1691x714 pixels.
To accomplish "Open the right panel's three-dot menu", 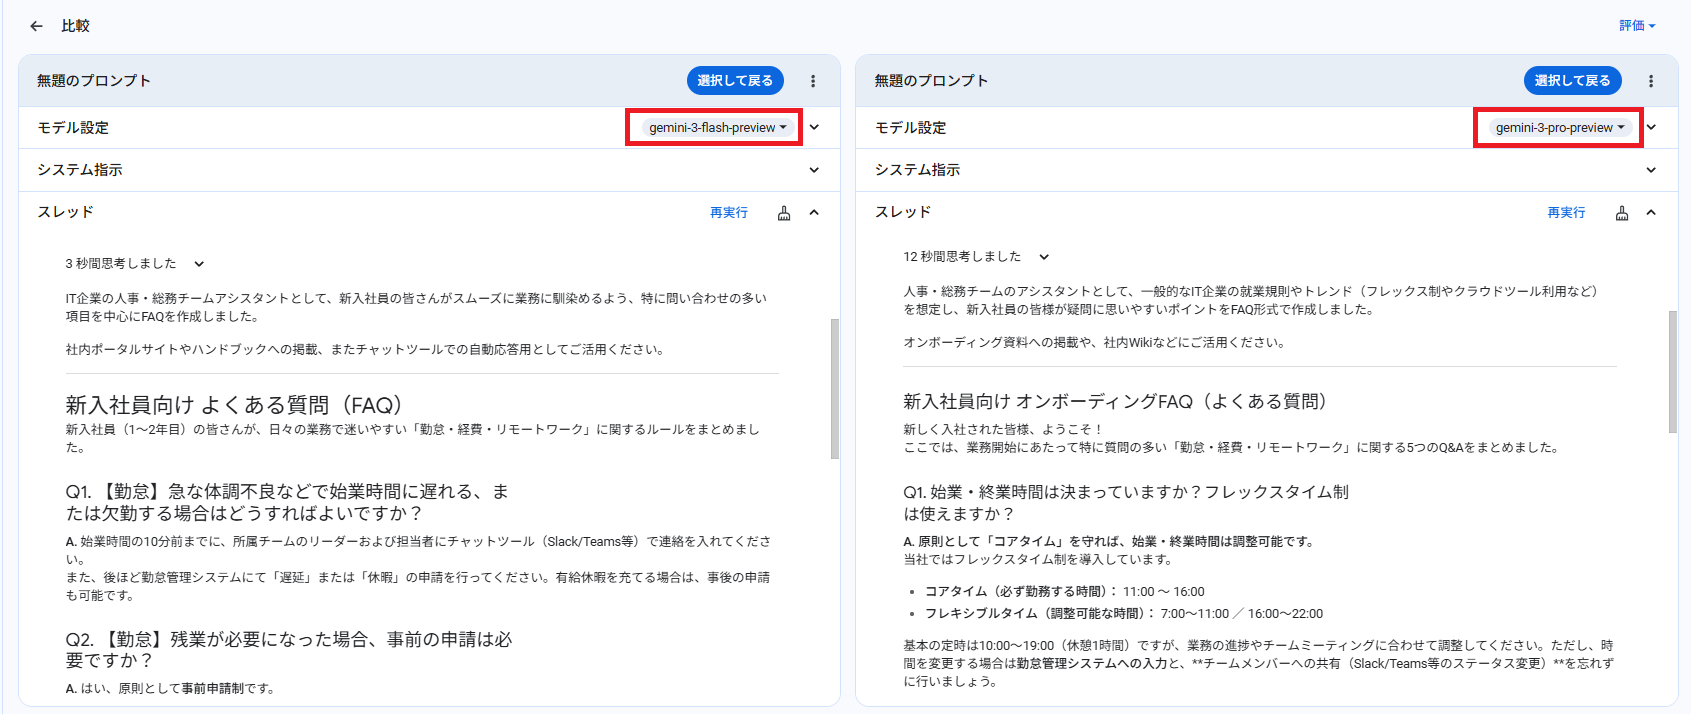I will (1651, 81).
